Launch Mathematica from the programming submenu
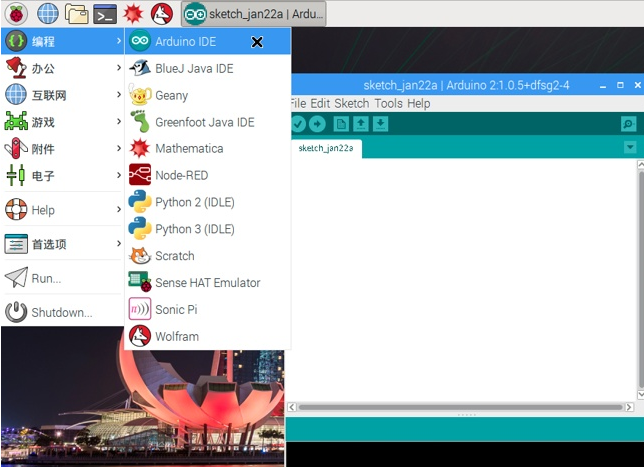The width and height of the screenshot is (644, 467). coord(208,148)
